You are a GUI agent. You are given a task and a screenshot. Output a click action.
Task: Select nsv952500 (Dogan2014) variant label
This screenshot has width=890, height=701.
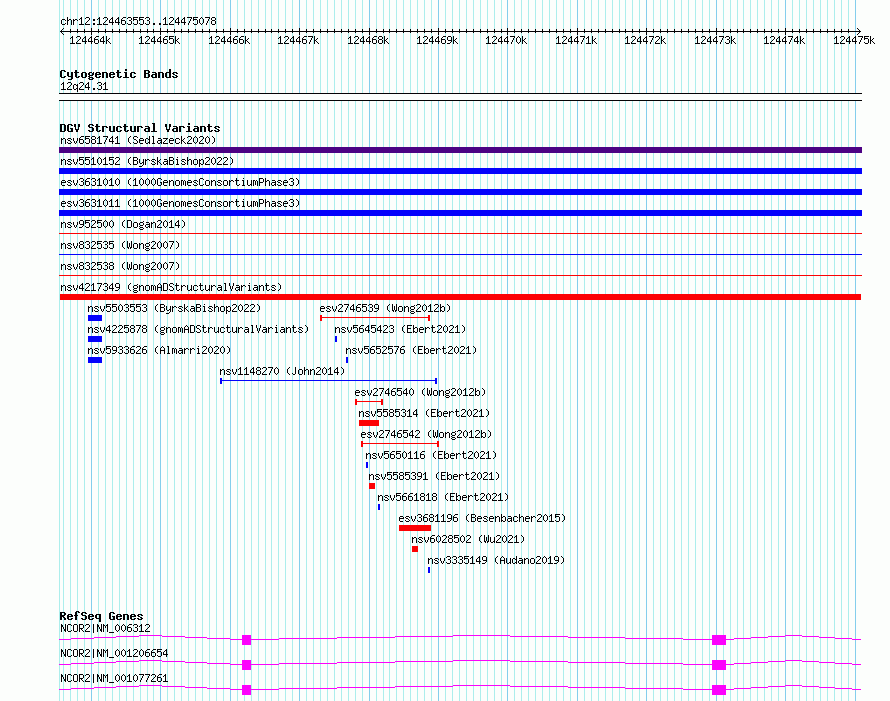pos(123,224)
